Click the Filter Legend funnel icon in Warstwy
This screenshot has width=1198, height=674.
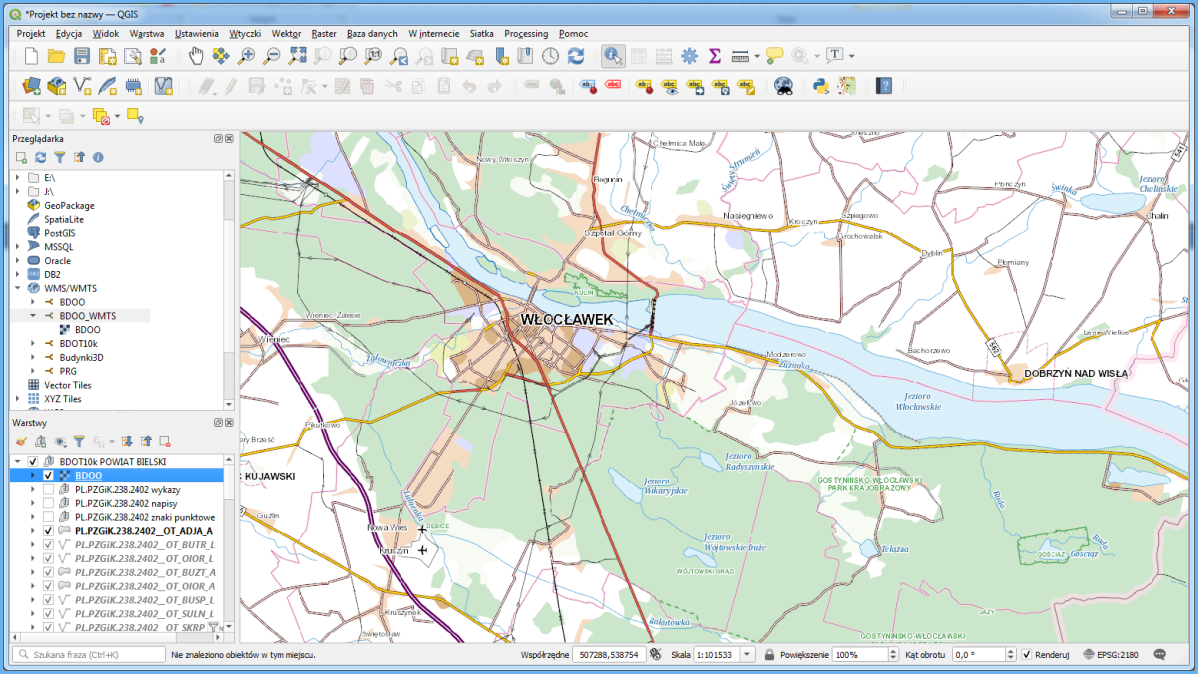(79, 442)
